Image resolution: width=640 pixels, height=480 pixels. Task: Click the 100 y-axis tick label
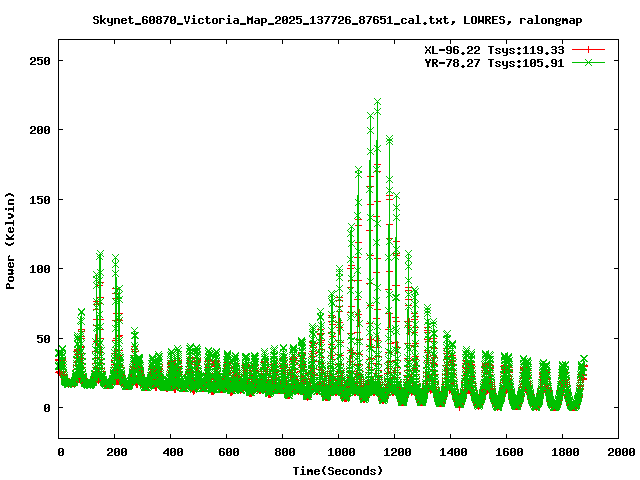click(x=40, y=269)
